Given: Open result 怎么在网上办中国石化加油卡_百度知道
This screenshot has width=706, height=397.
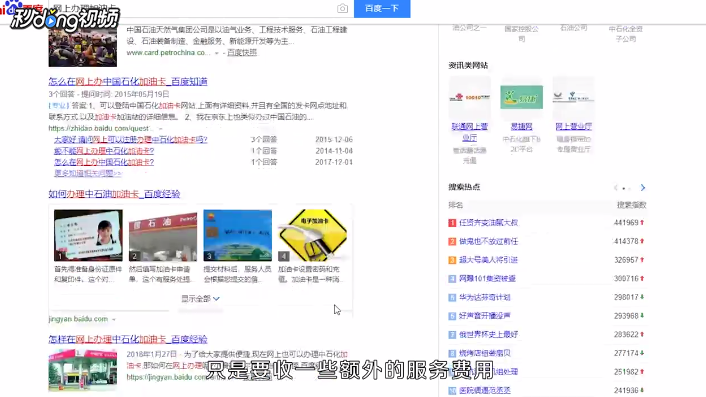Looking at the screenshot, I should 128,81.
